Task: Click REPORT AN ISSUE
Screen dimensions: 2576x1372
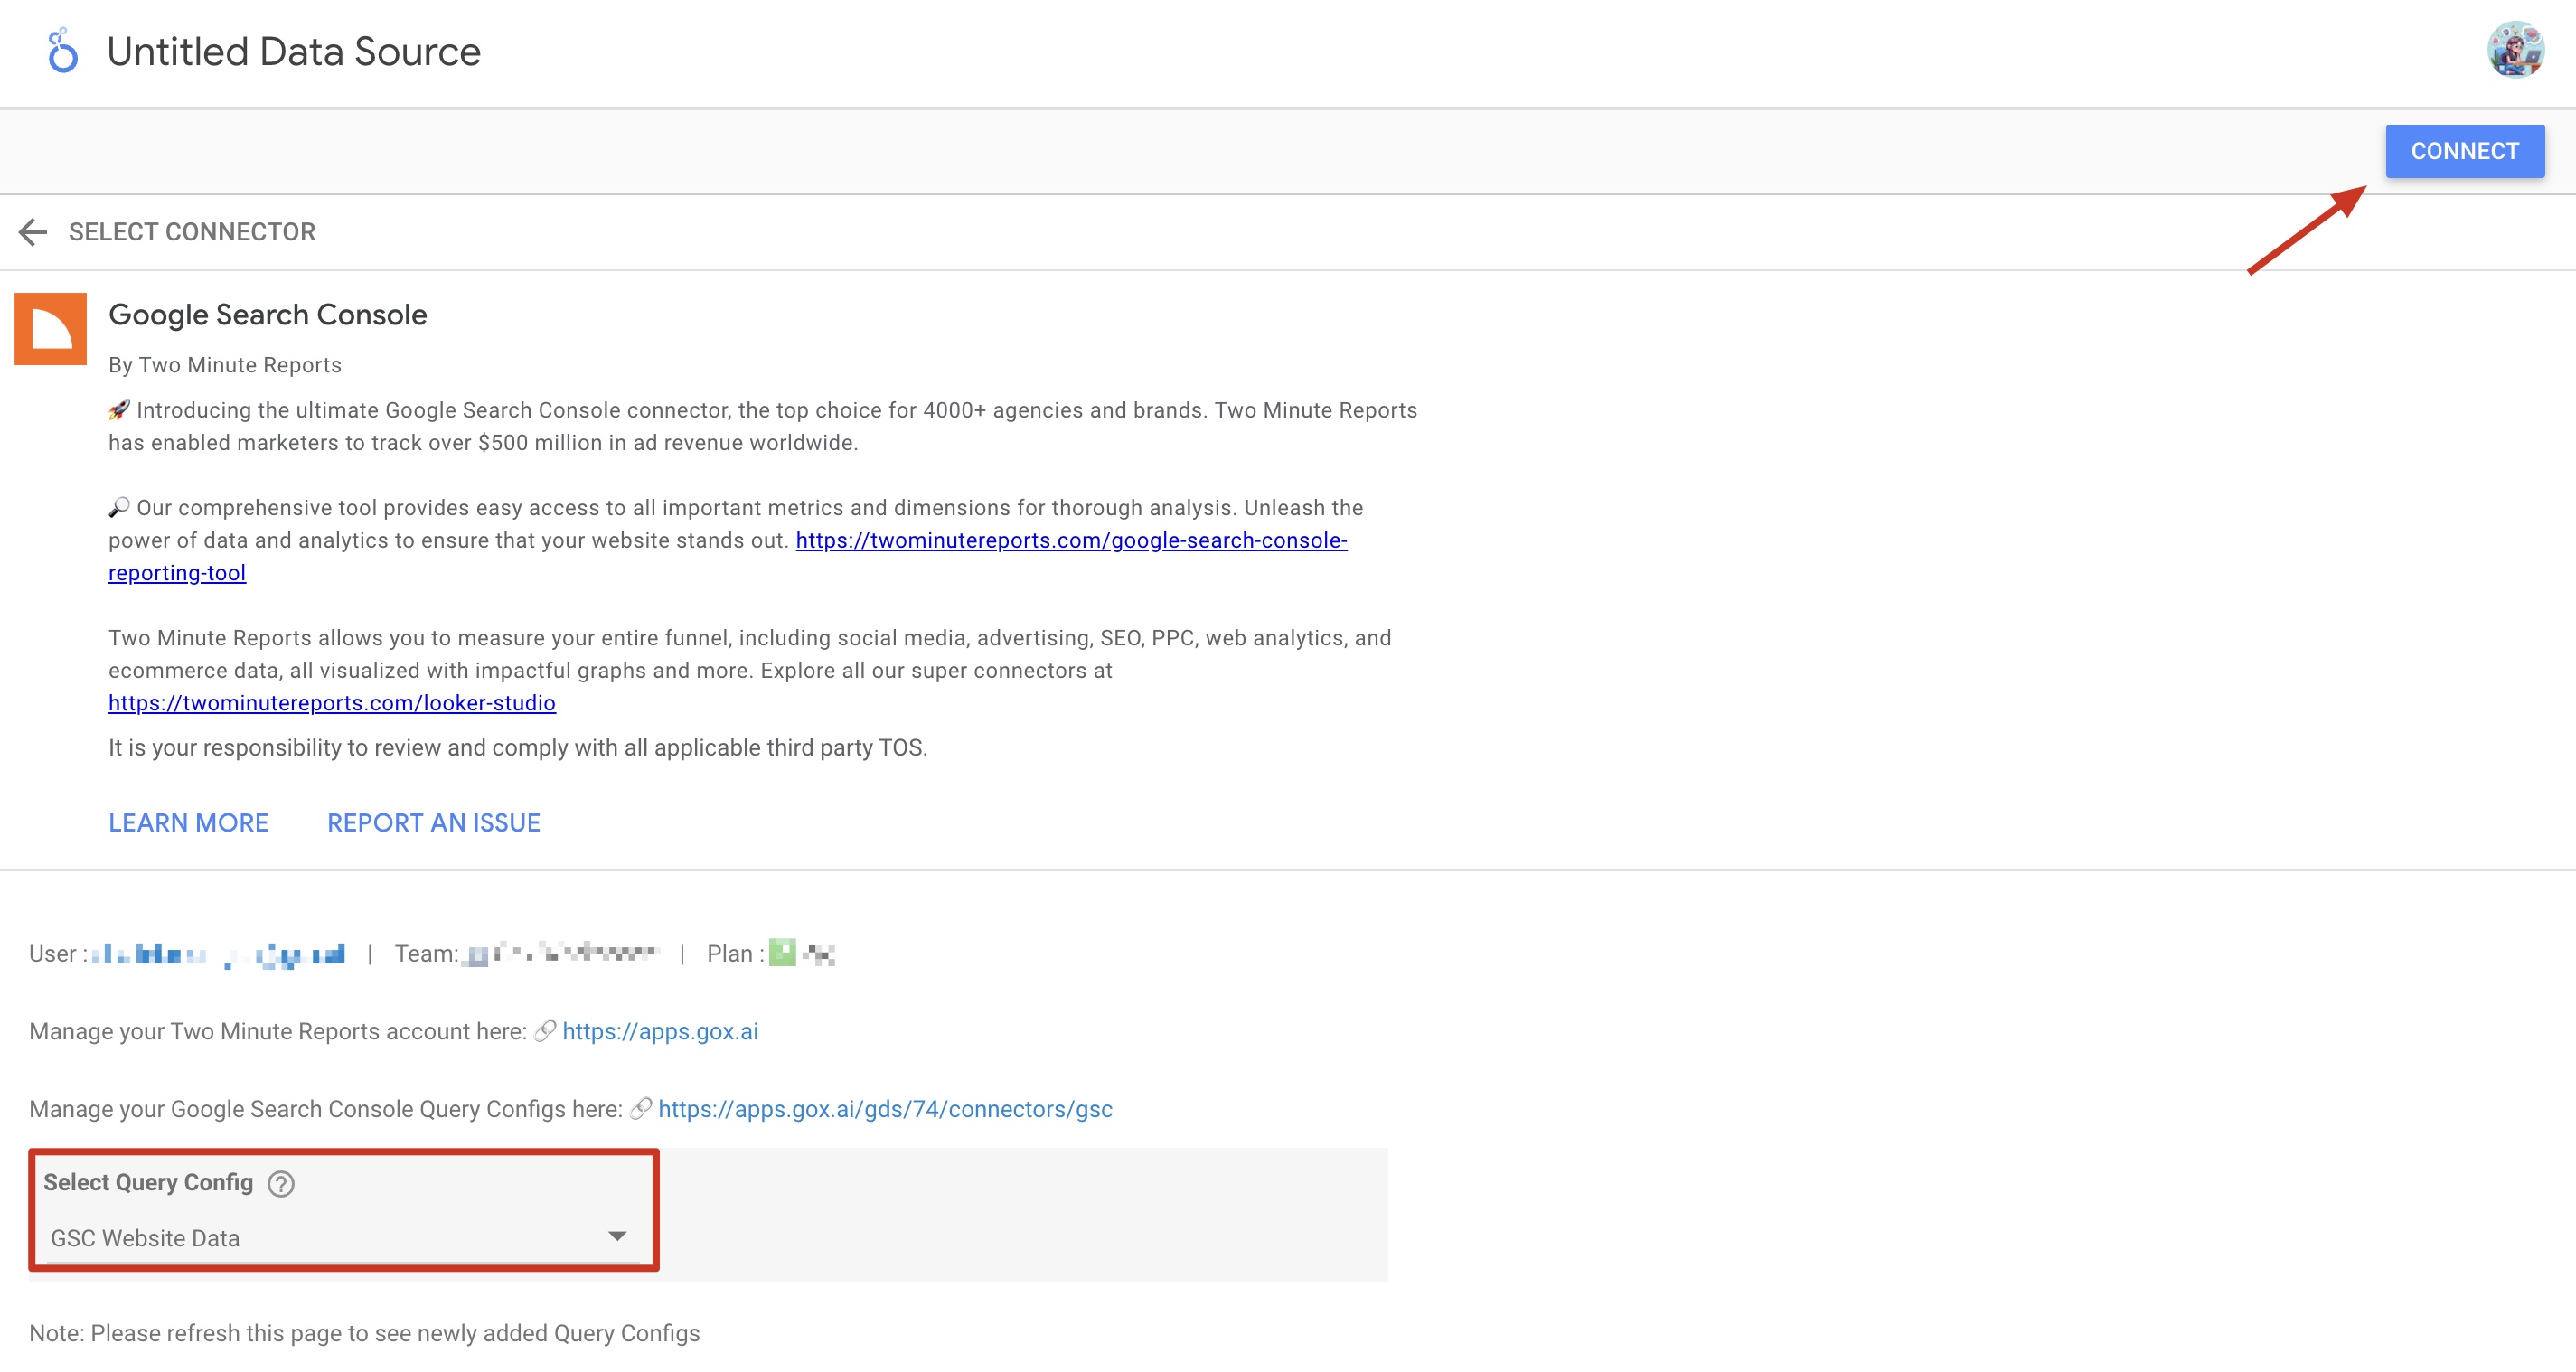Action: click(x=433, y=823)
